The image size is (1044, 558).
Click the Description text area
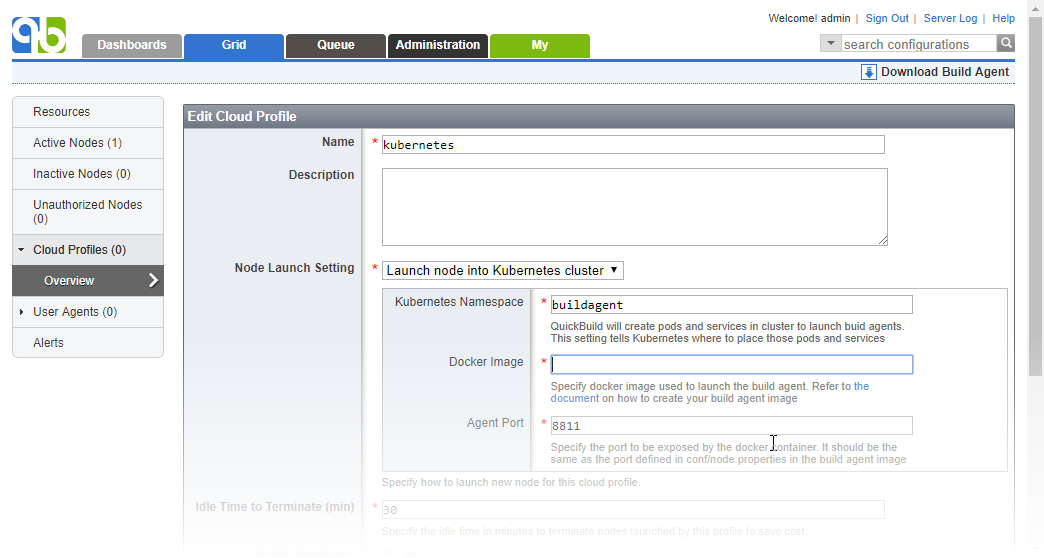[x=635, y=206]
